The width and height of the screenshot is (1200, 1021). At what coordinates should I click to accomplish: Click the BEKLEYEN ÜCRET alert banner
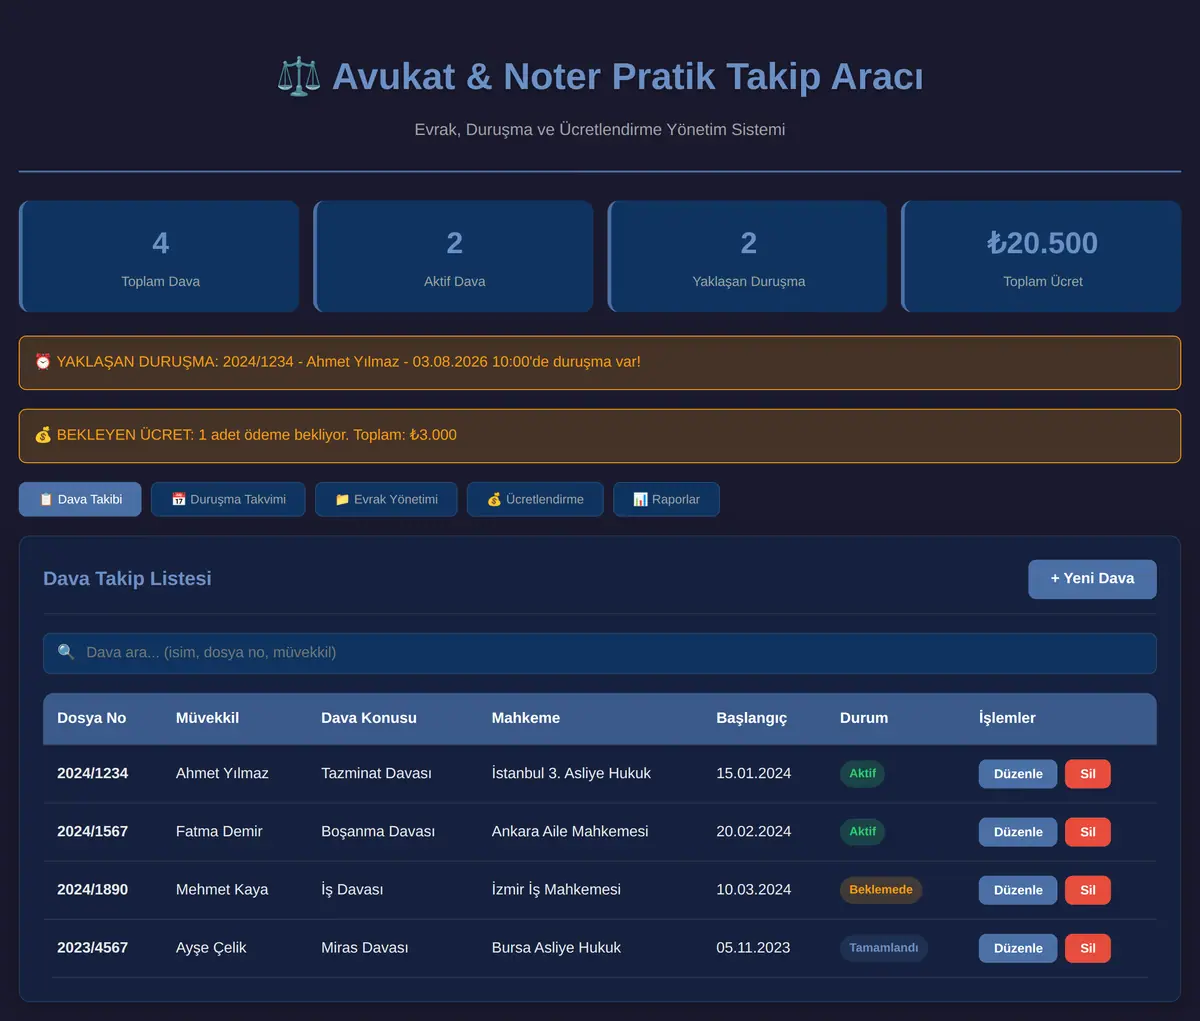(x=600, y=435)
